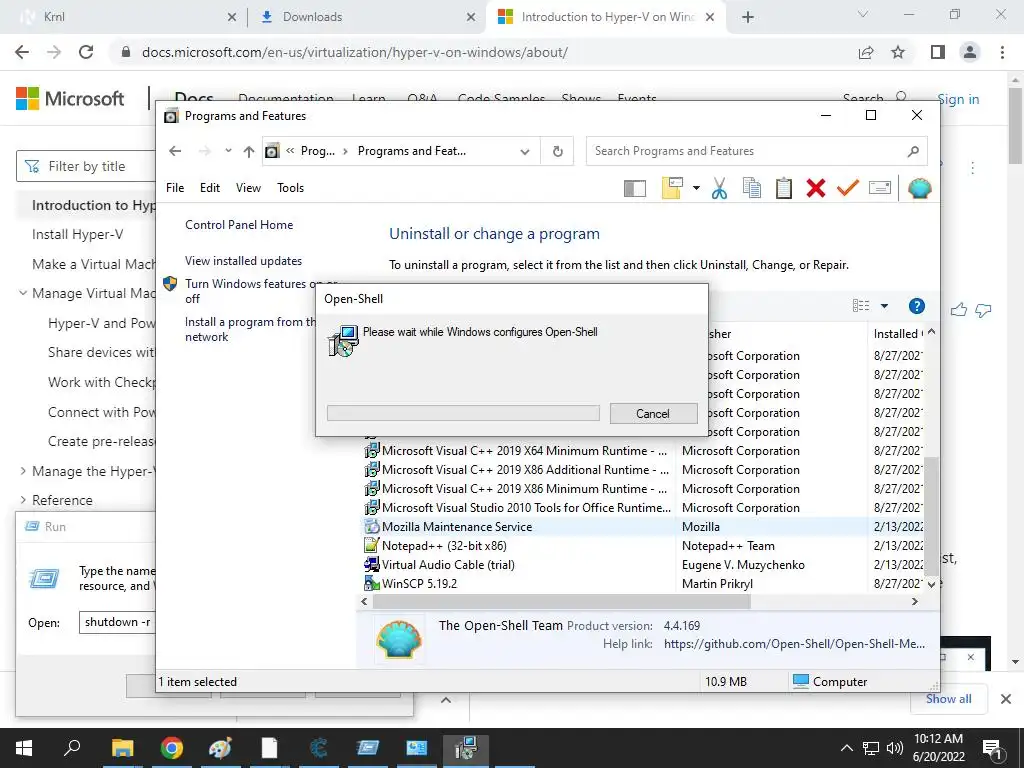
Task: Select WinSCP 5.19.2 row
Action: coord(642,583)
